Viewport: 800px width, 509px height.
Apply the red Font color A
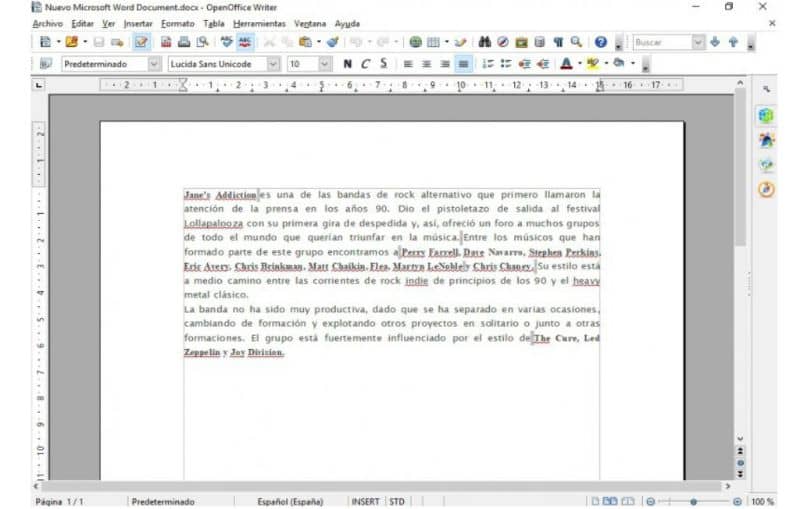tap(566, 64)
